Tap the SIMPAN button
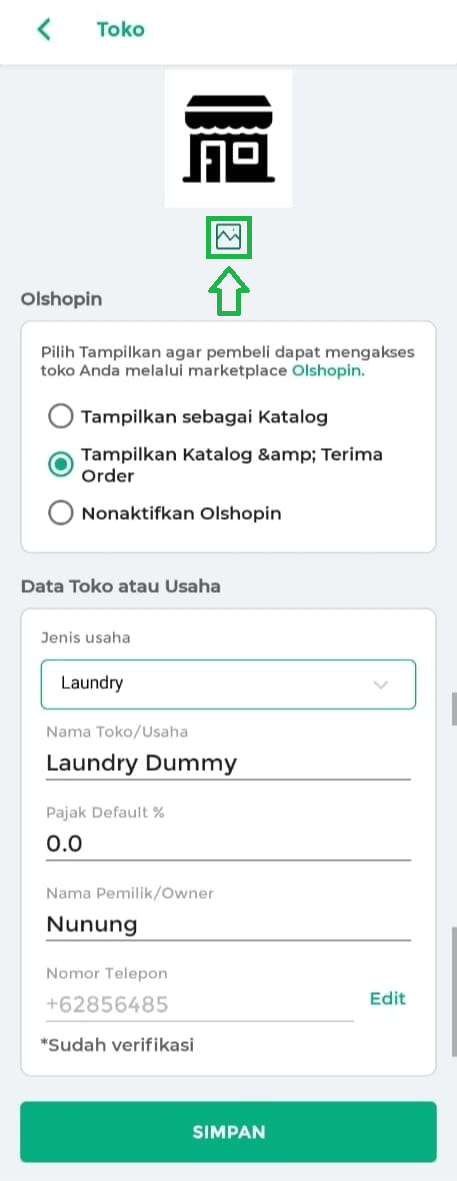The image size is (457, 1181). pyautogui.click(x=228, y=1132)
